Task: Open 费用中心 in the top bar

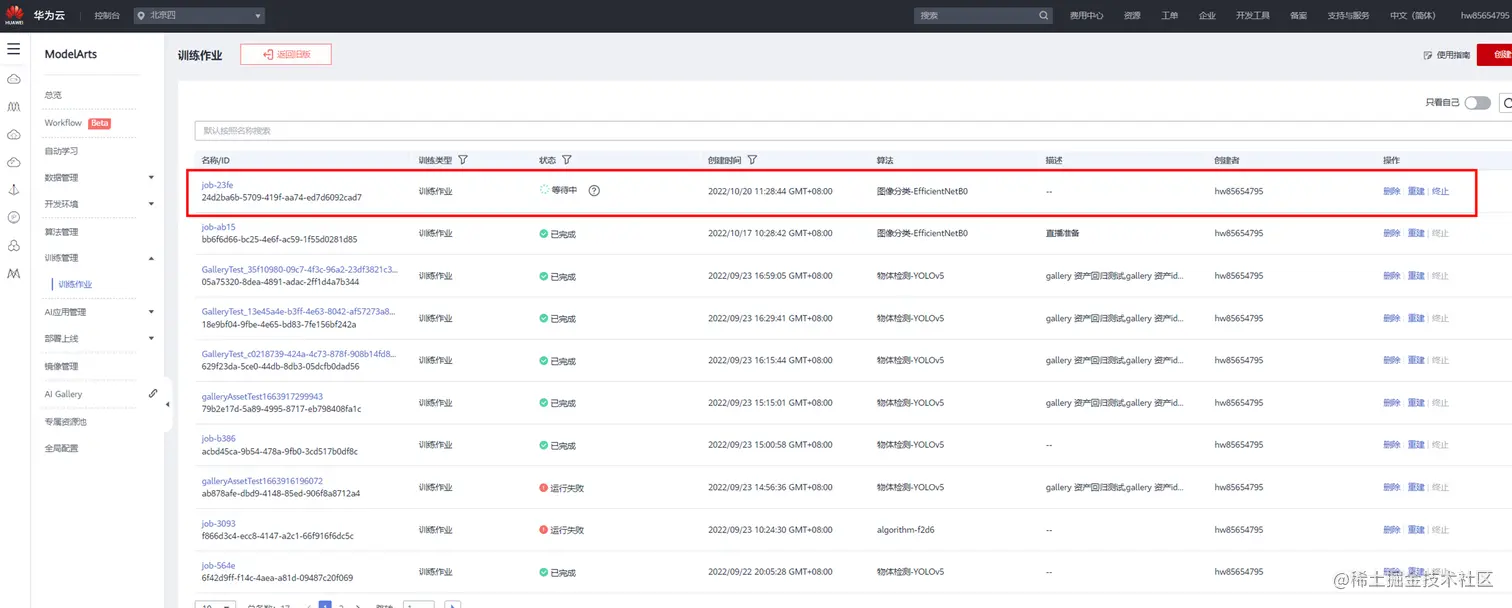Action: (1086, 16)
